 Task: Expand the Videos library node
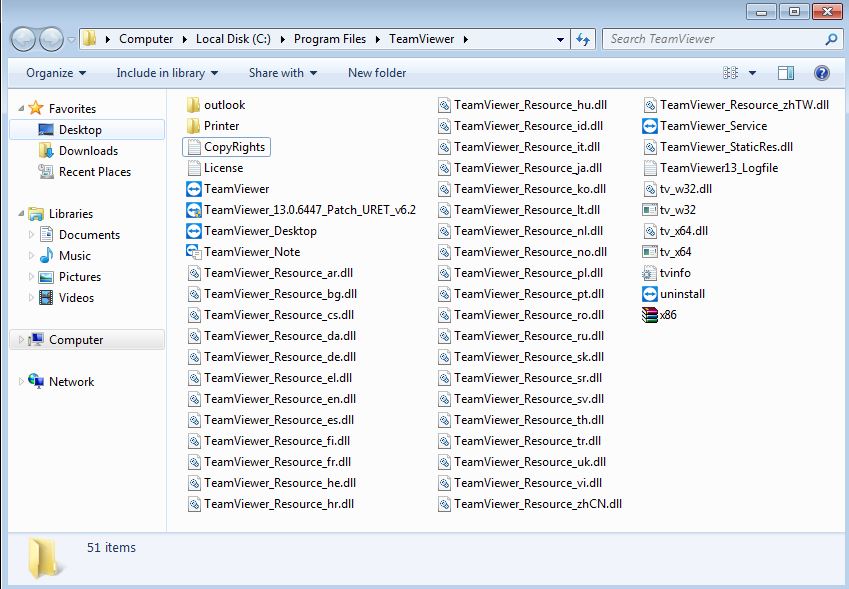(x=31, y=297)
